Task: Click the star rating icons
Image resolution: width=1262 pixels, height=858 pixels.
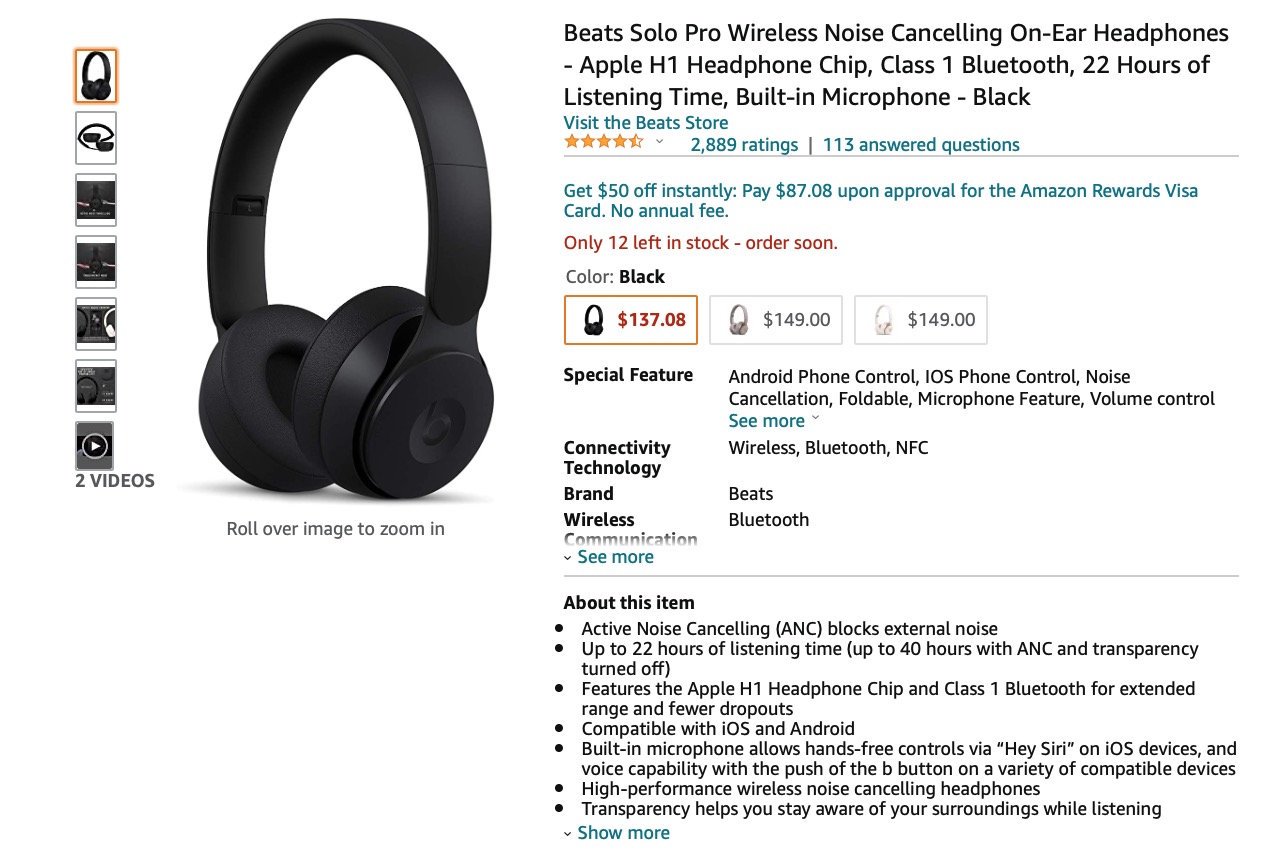Action: click(x=604, y=142)
